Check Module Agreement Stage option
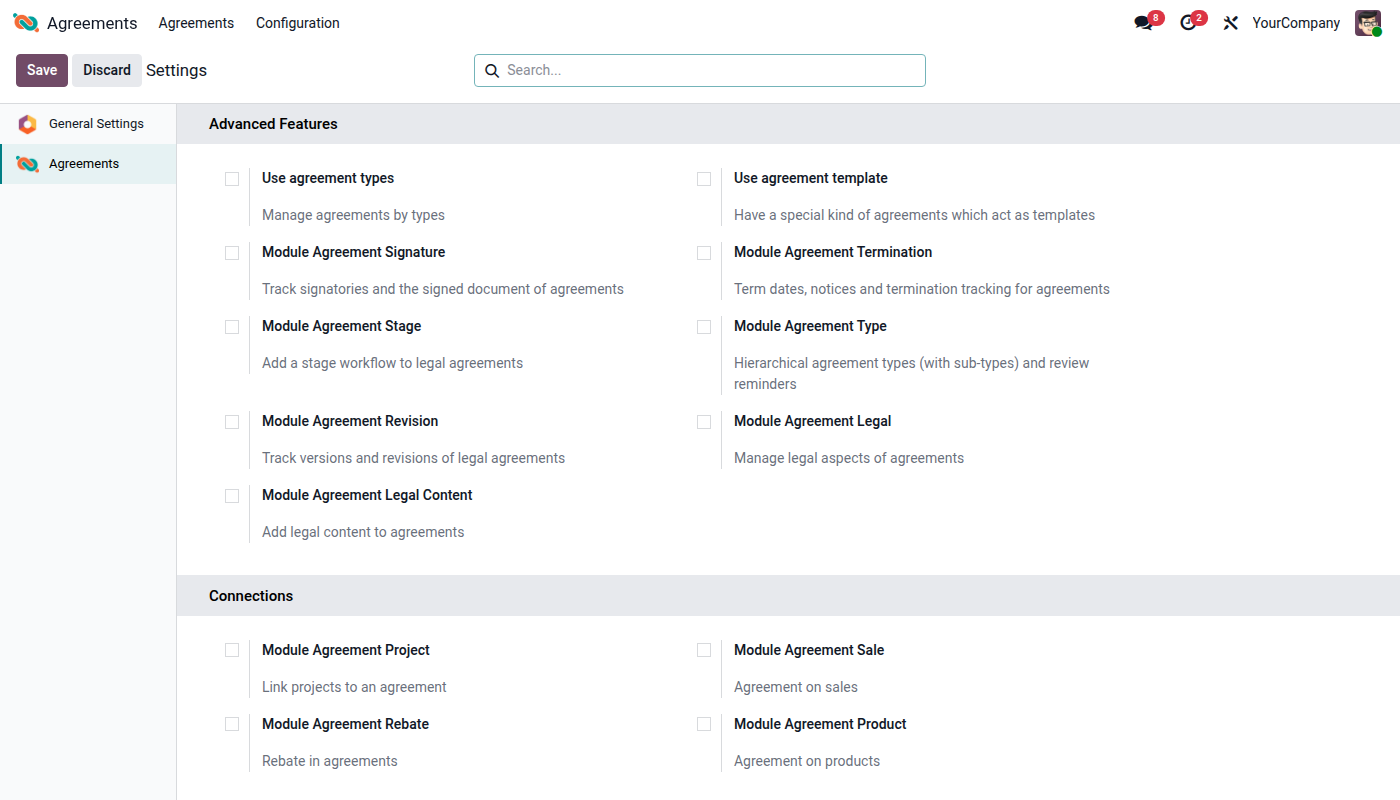1400x800 pixels. (x=232, y=327)
